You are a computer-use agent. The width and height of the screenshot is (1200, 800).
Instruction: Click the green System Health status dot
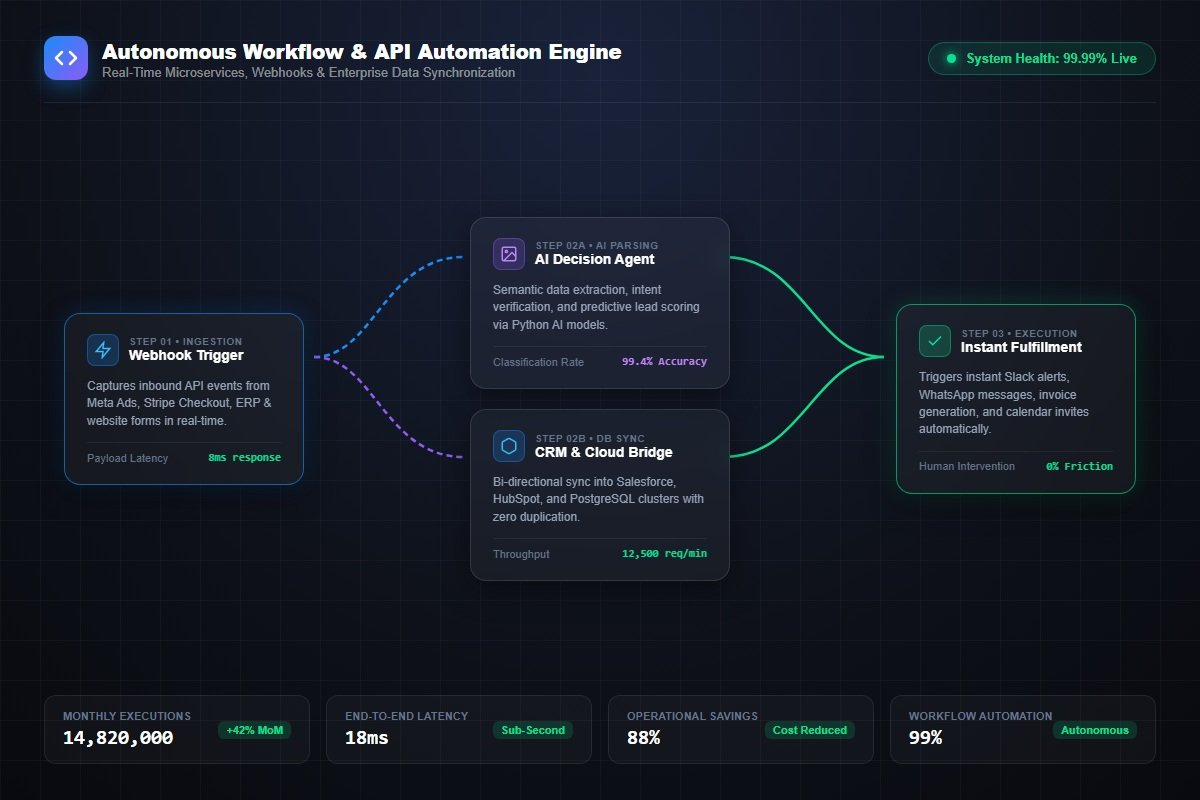951,59
